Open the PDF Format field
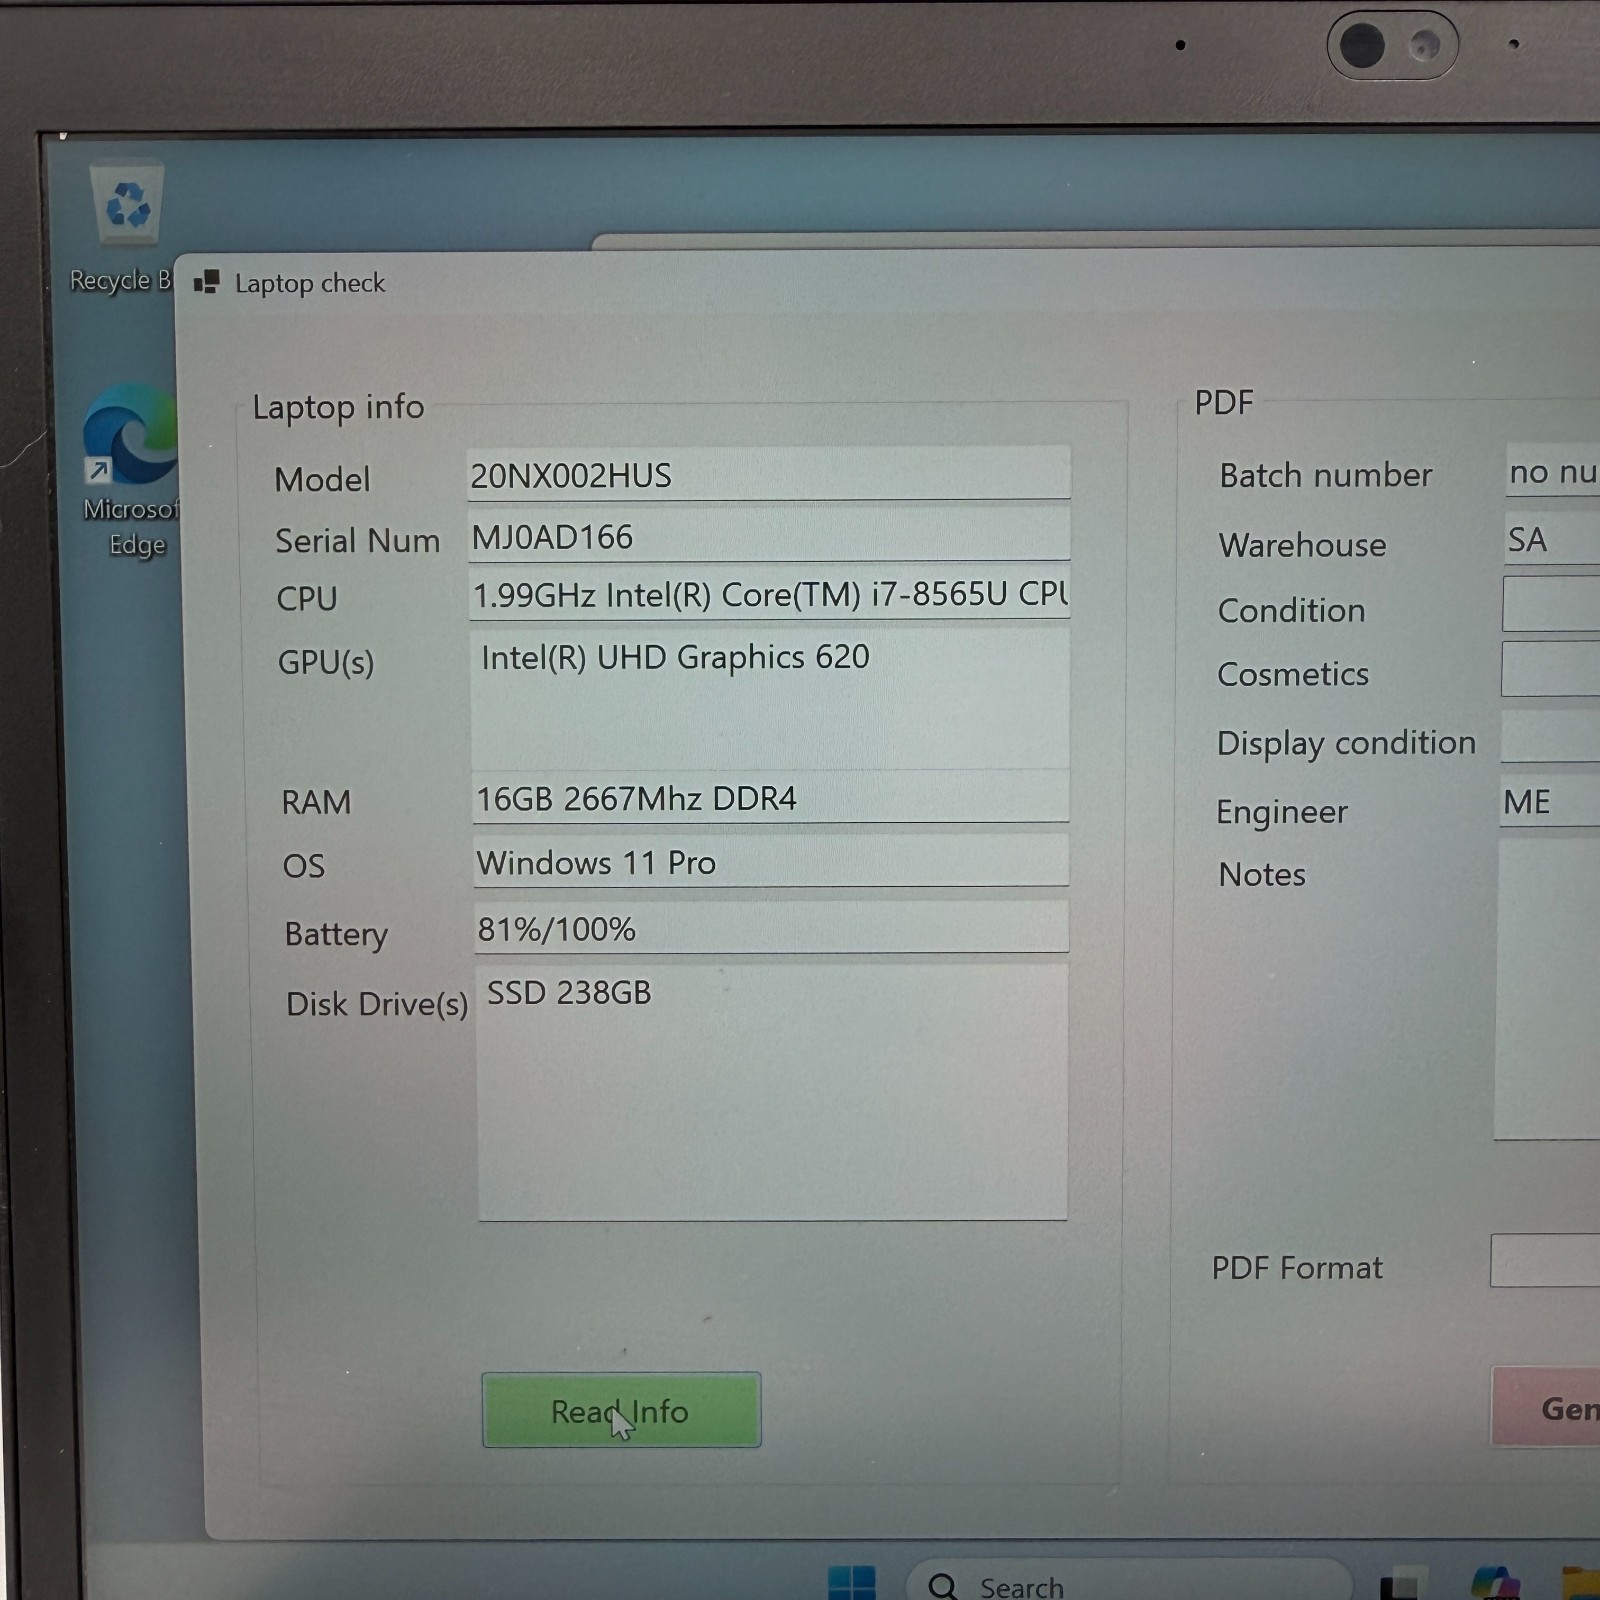 (x=1545, y=1260)
